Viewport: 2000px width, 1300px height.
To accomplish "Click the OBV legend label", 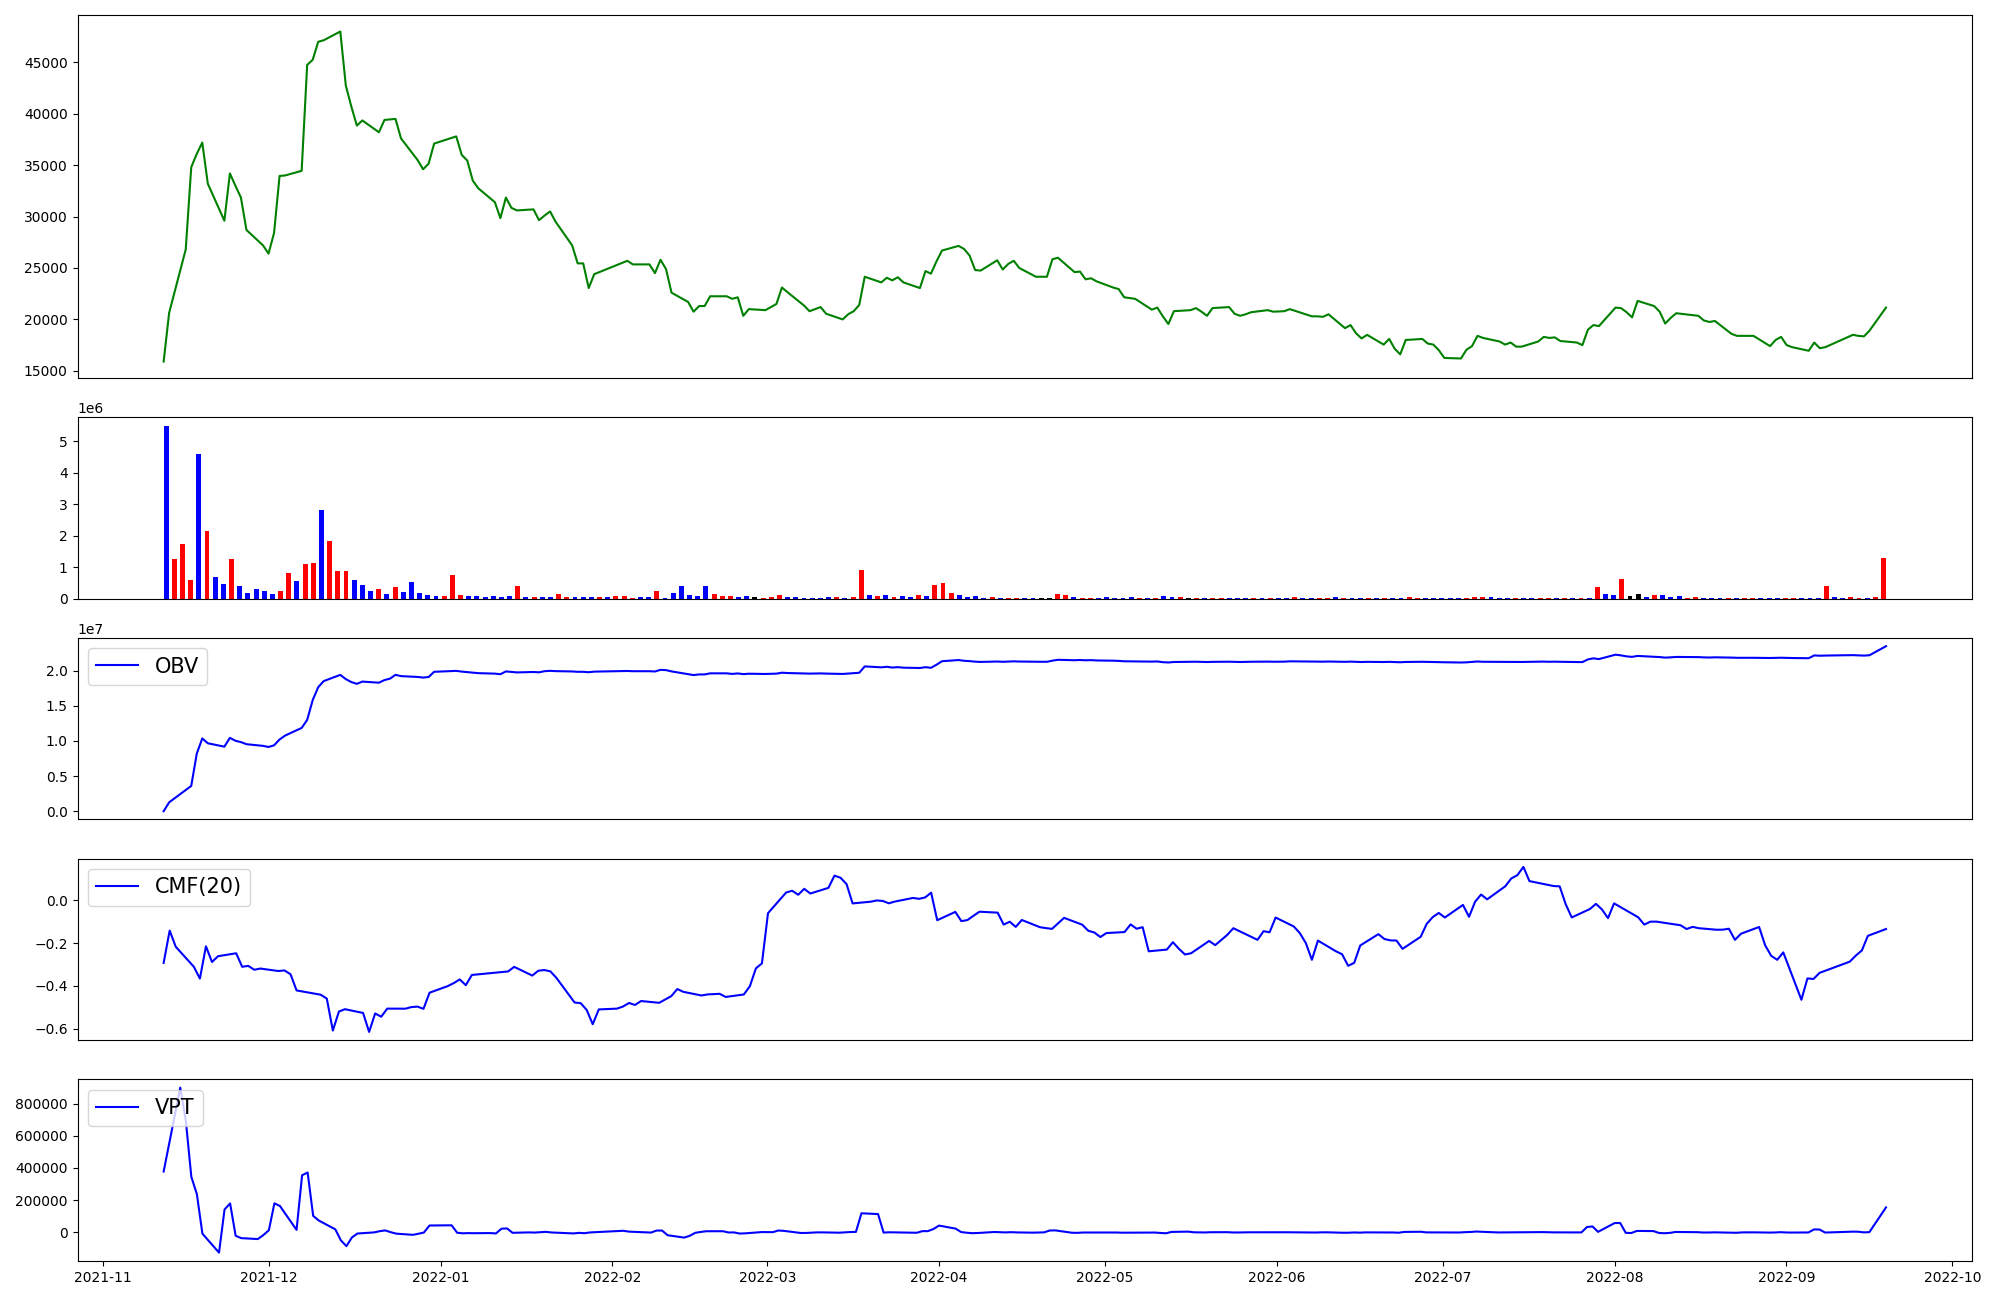I will [x=176, y=666].
